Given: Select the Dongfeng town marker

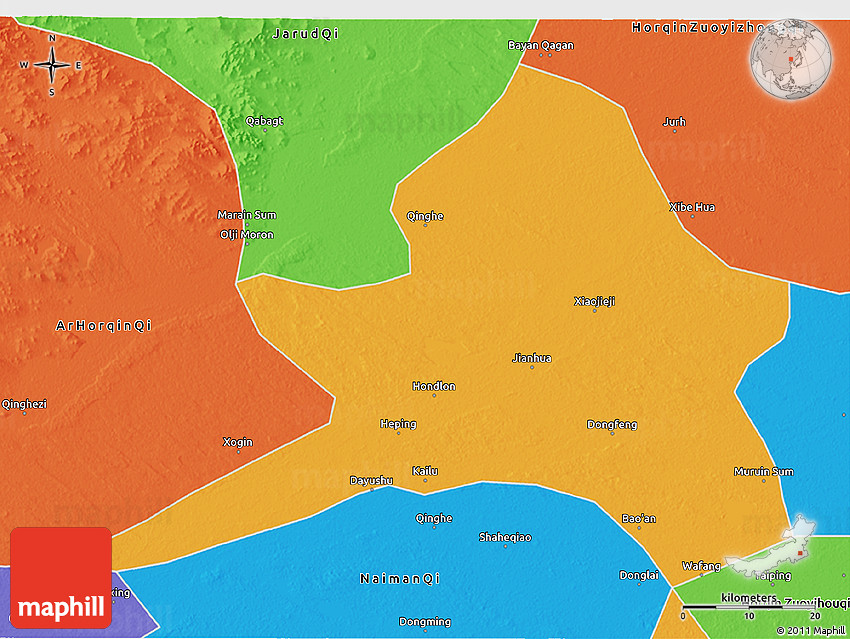Looking at the screenshot, I should pyautogui.click(x=612, y=433).
